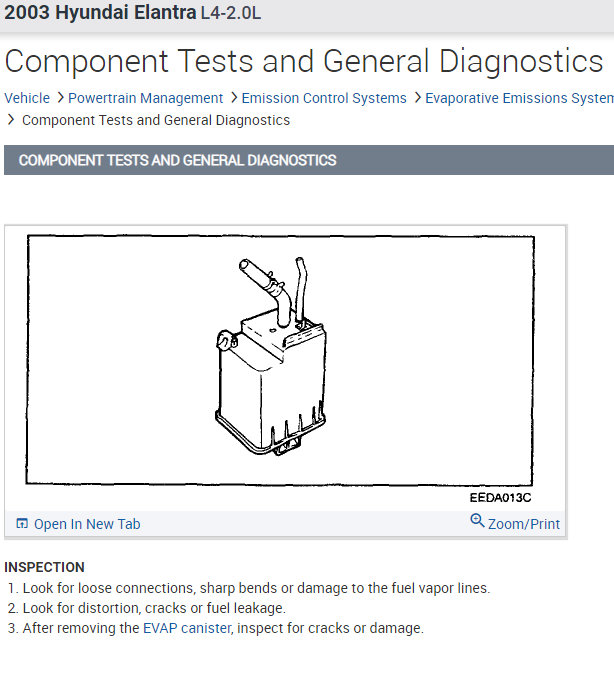Click the Zoom/Print magnifier icon
Screen dimensions: 614x687
[477, 522]
